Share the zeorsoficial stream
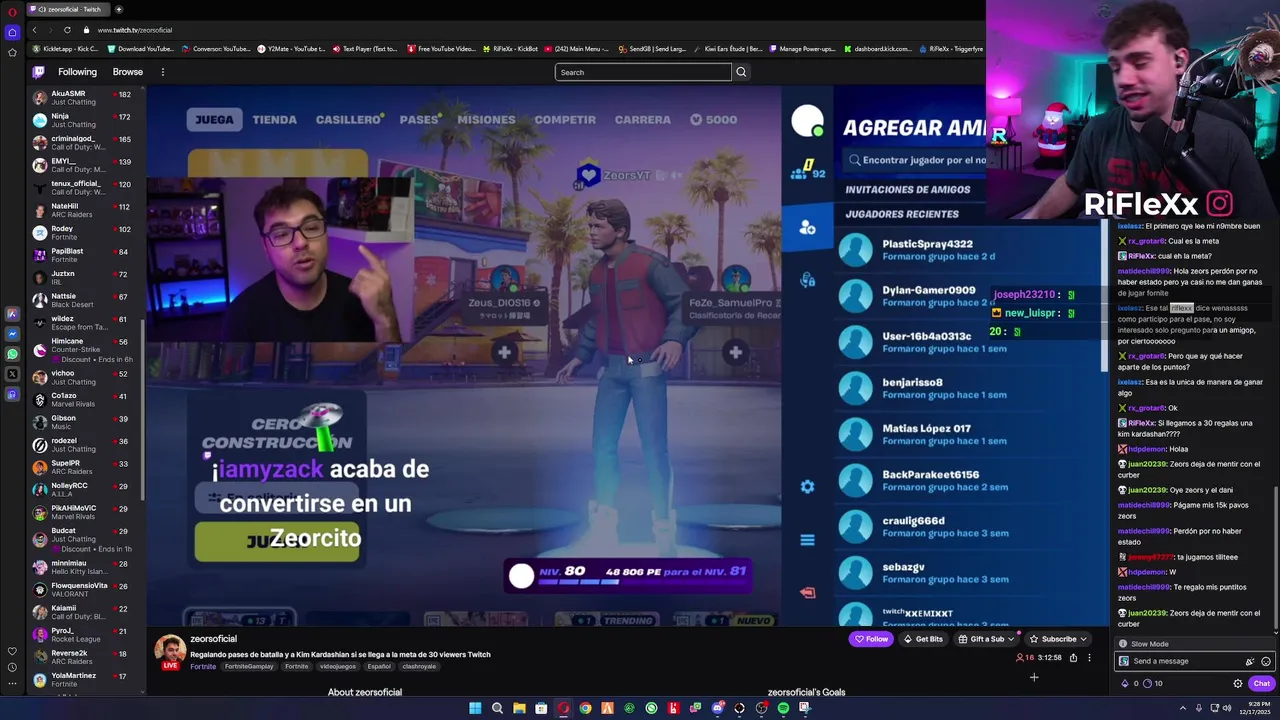 pos(1073,657)
